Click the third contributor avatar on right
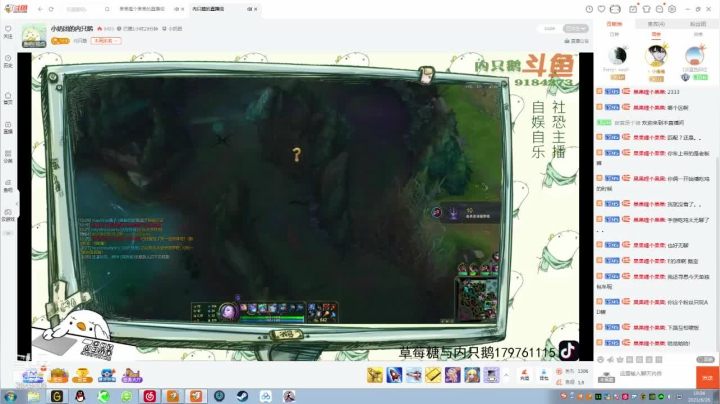Image resolution: width=720 pixels, height=404 pixels. click(695, 56)
